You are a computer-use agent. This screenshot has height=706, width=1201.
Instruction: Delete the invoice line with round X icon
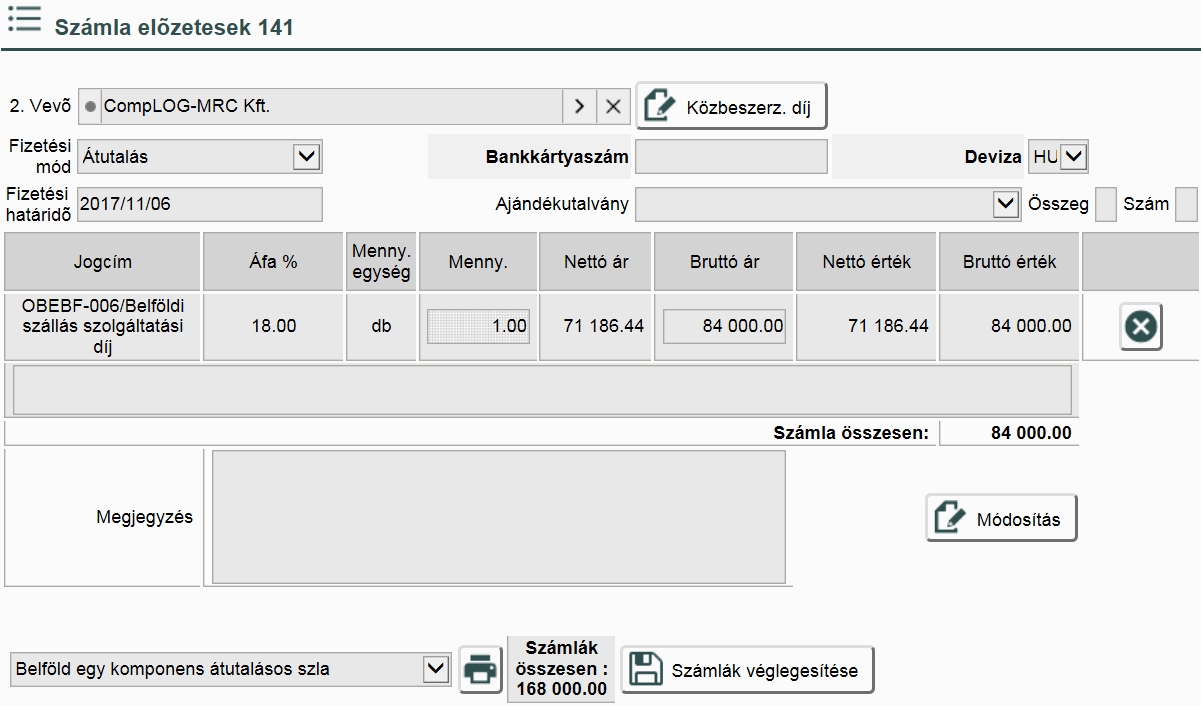(x=1141, y=328)
